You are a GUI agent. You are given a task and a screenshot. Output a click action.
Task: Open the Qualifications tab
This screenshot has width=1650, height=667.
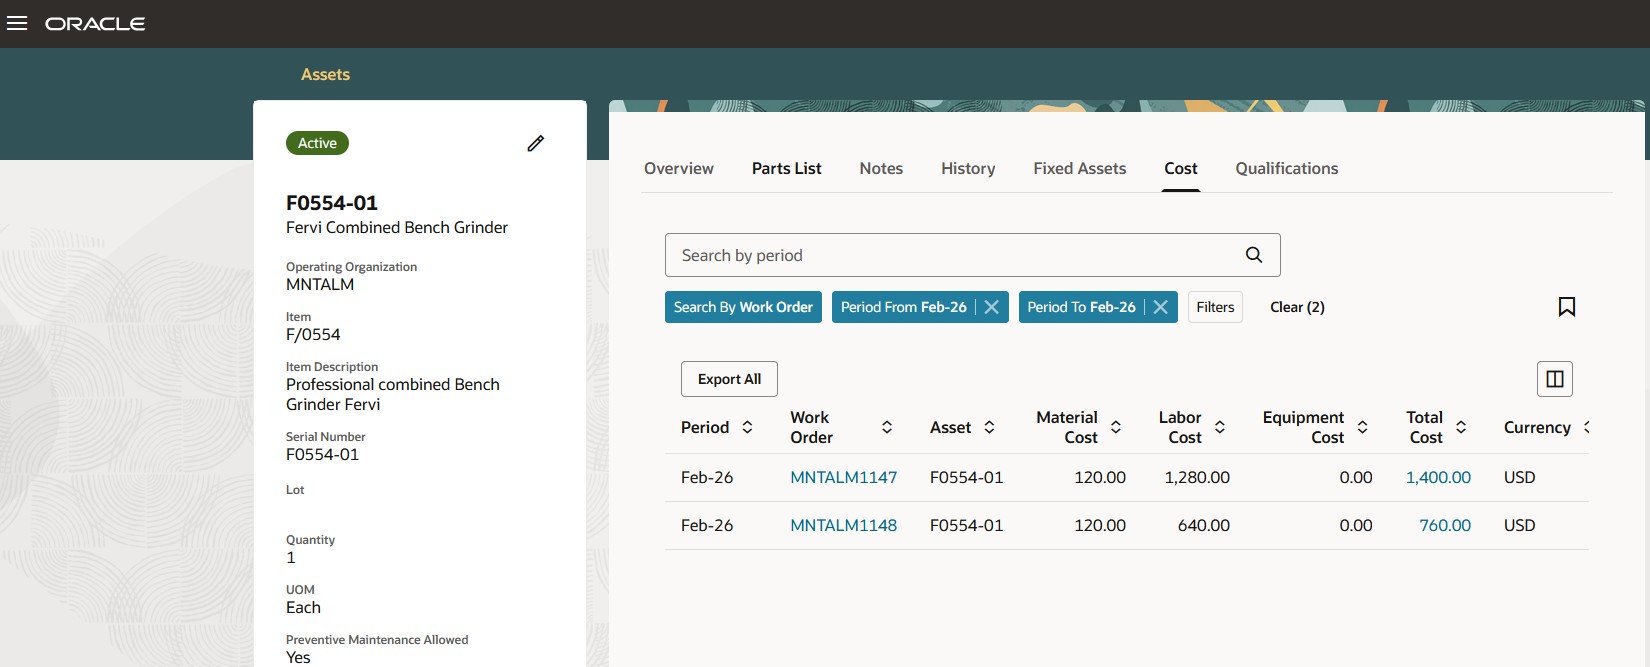coord(1287,168)
